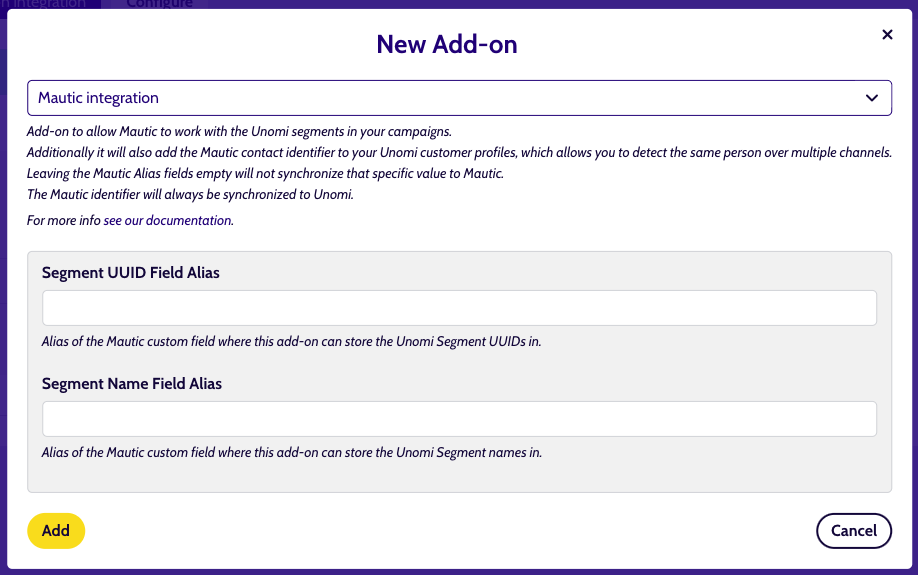
Task: Open the see our documentation link
Action: [x=167, y=221]
